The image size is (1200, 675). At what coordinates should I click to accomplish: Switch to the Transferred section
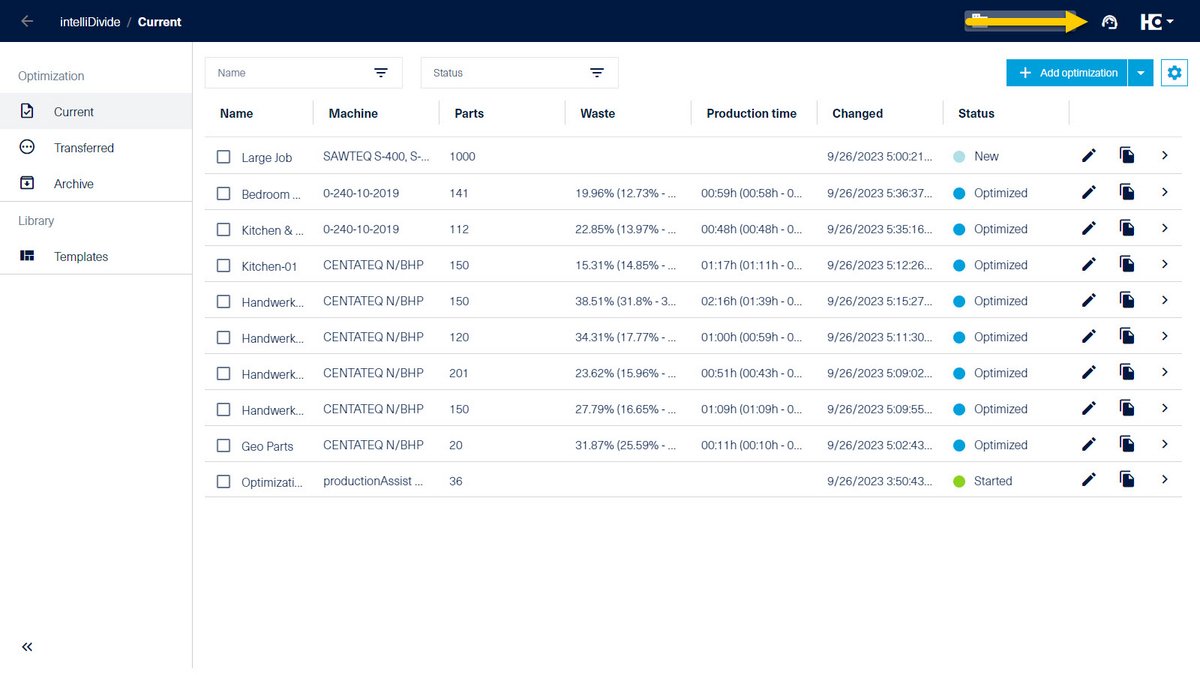click(83, 147)
